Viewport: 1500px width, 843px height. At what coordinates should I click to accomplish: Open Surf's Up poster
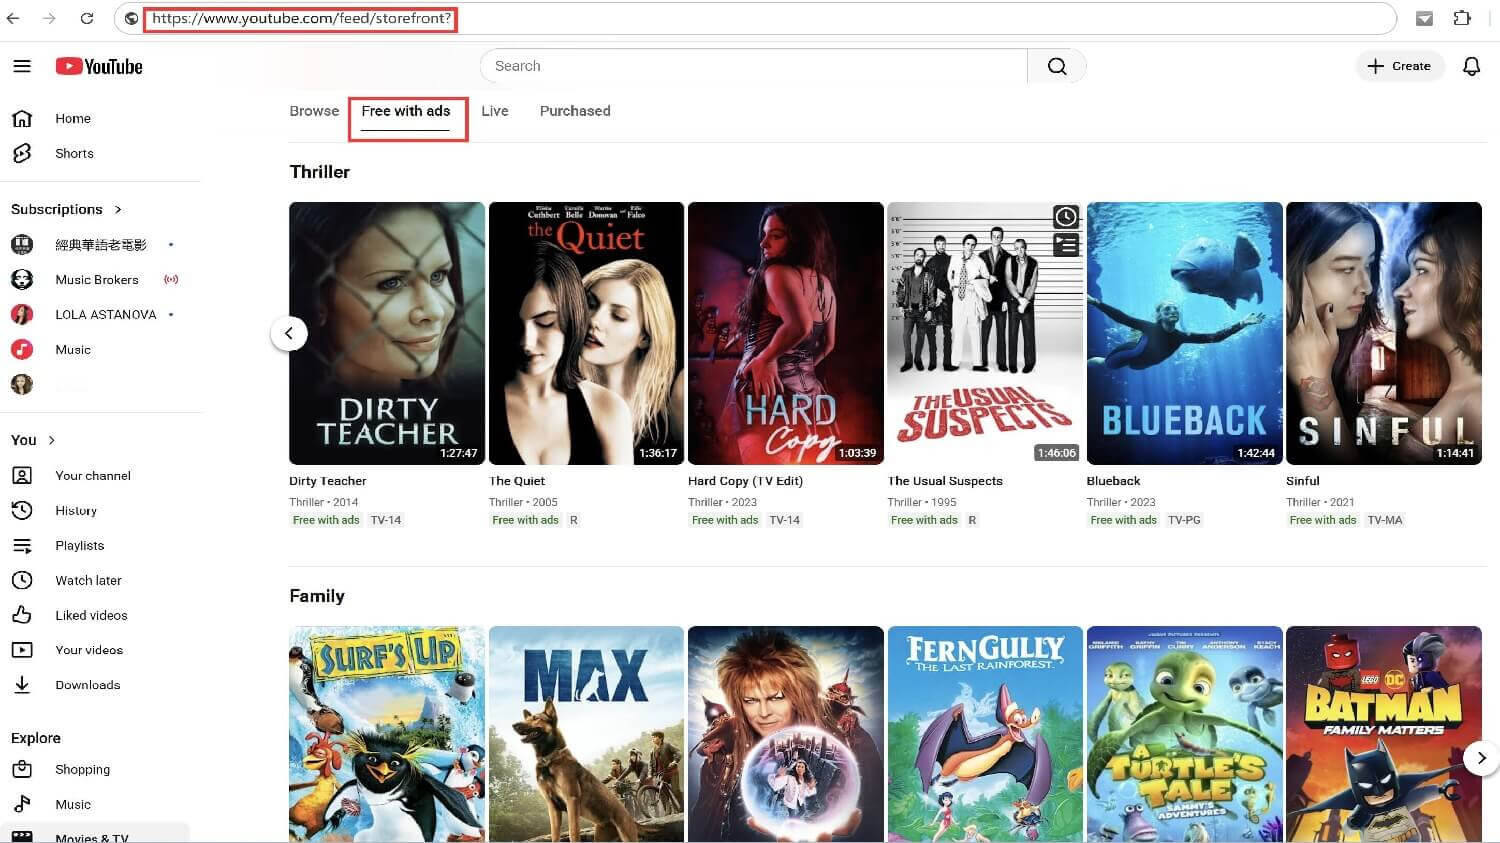pos(387,734)
